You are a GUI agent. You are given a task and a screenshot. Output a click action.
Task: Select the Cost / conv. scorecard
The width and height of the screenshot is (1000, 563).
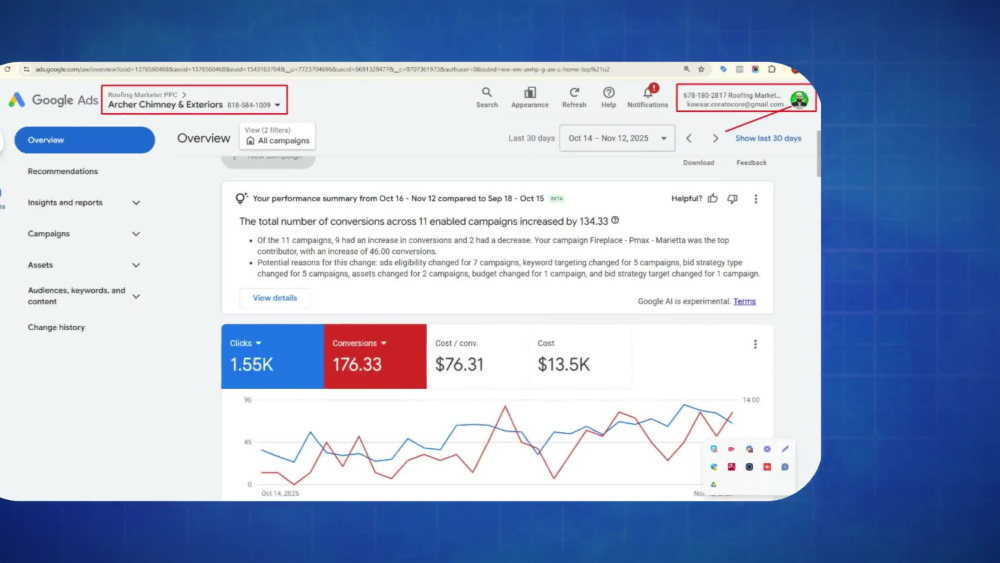(478, 356)
